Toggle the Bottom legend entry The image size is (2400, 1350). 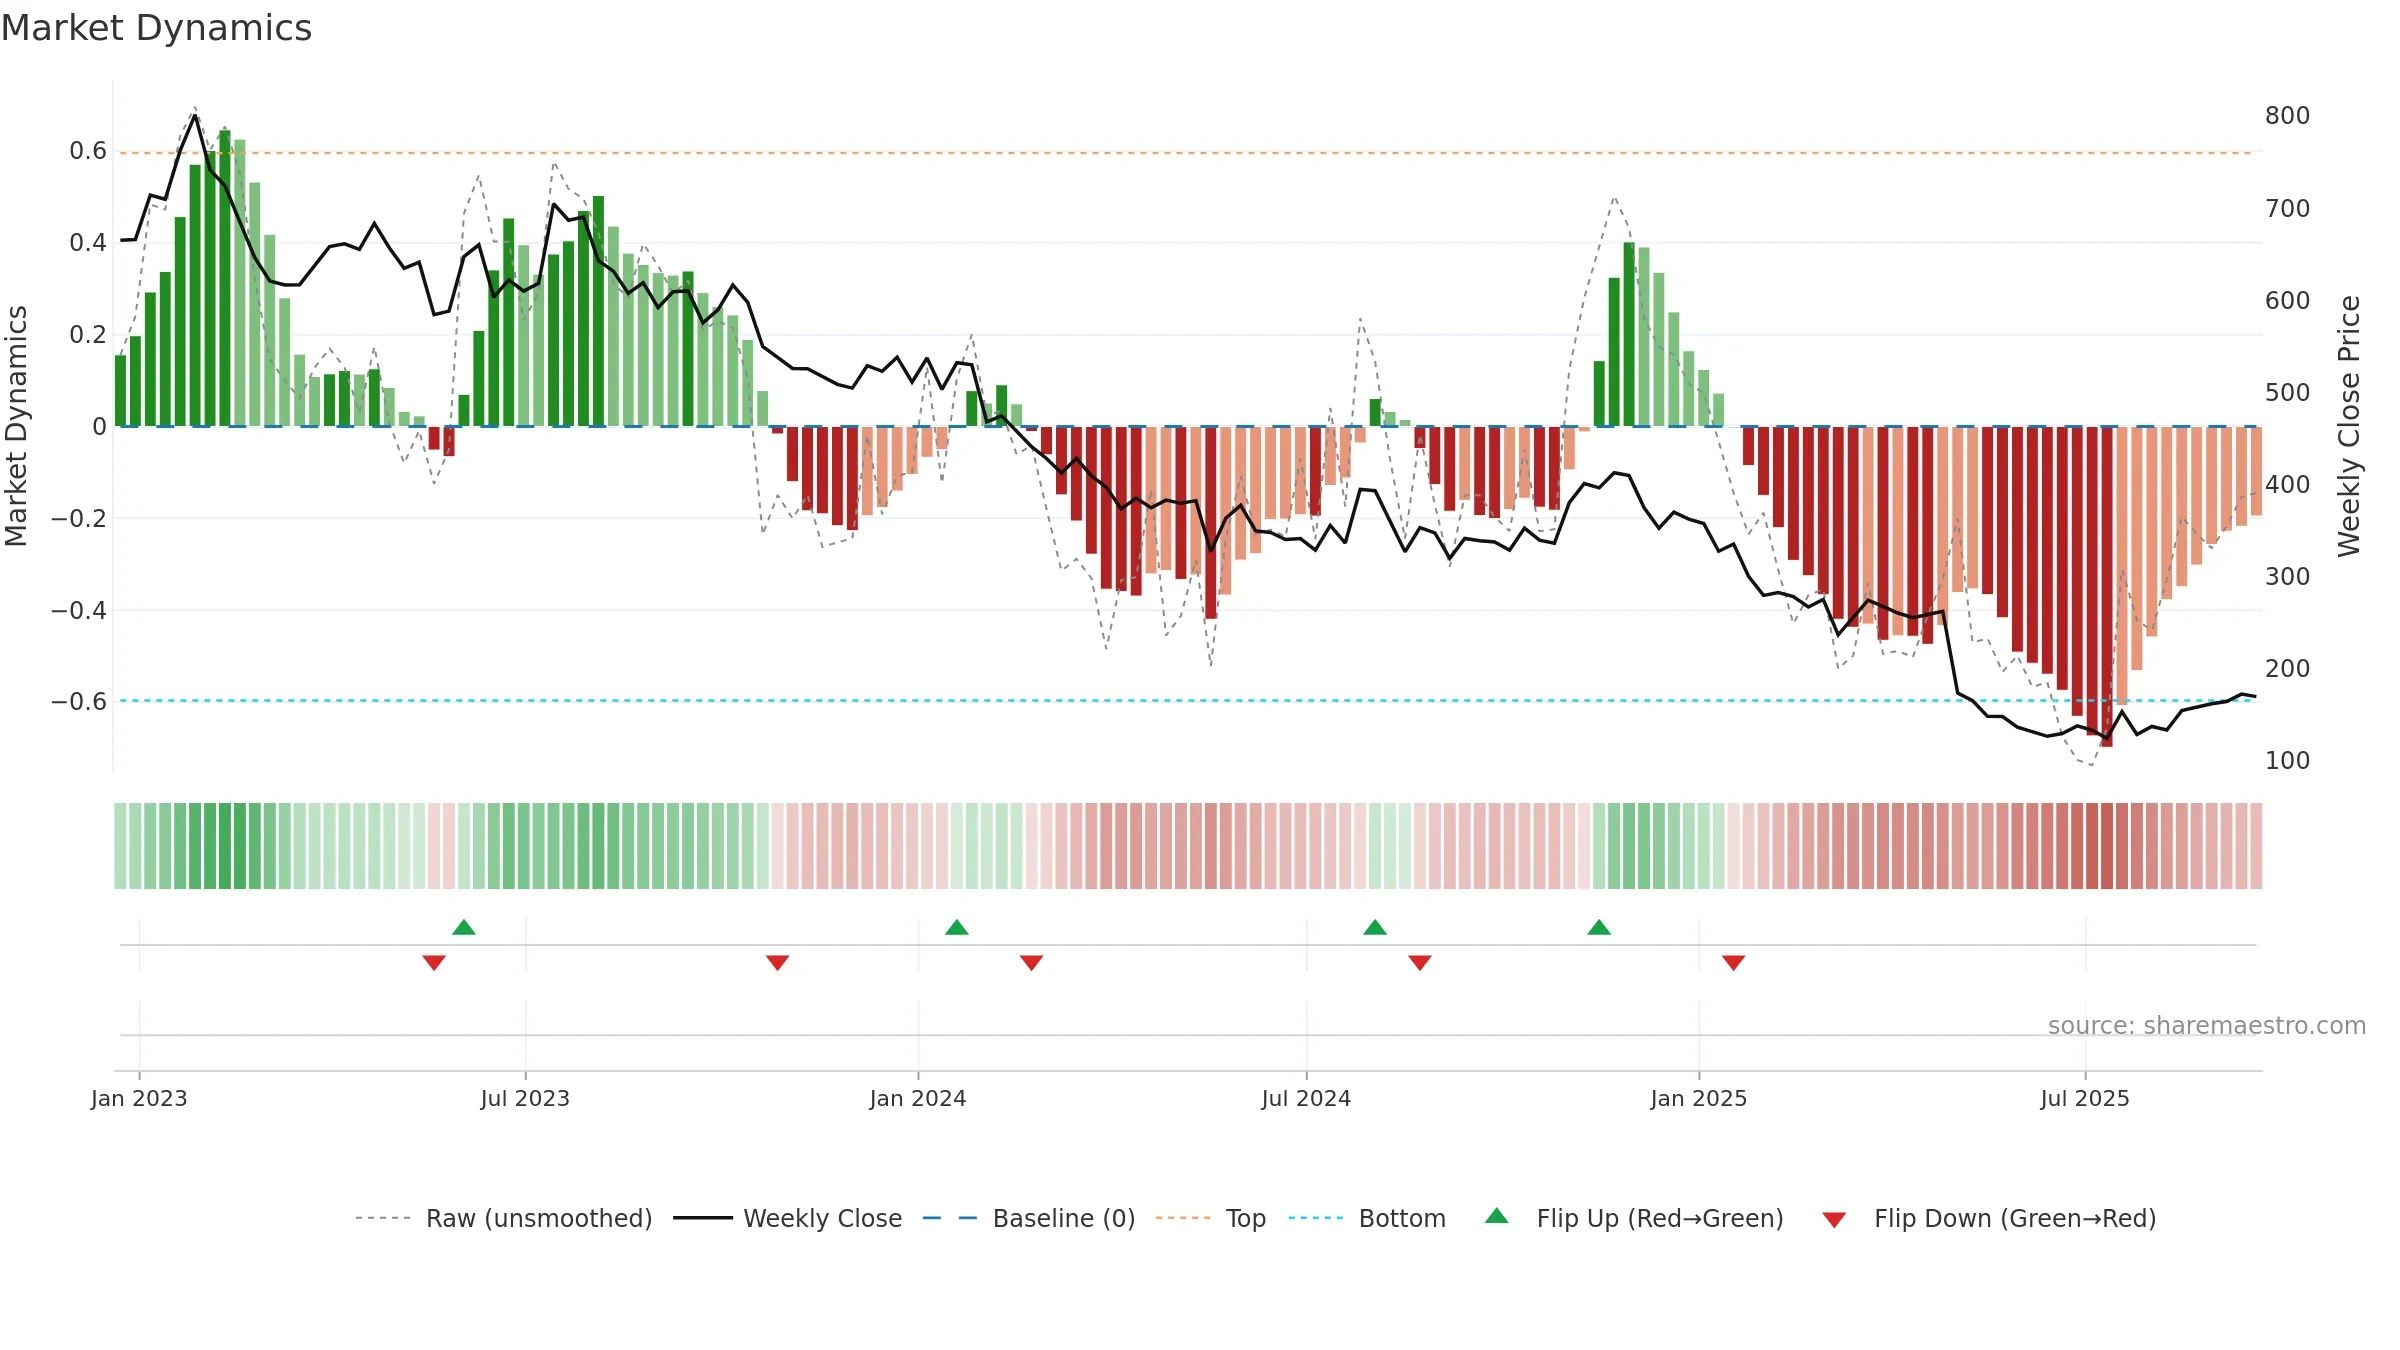tap(1367, 1218)
